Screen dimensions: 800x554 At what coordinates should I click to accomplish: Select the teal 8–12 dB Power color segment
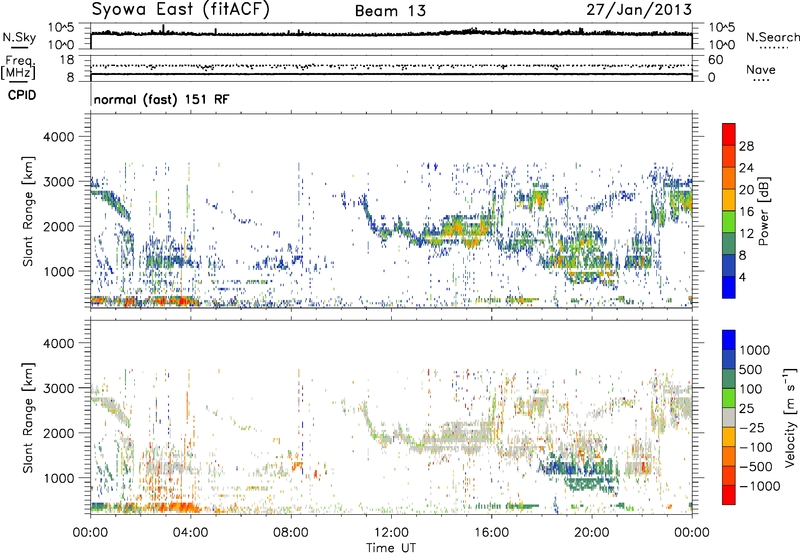729,243
